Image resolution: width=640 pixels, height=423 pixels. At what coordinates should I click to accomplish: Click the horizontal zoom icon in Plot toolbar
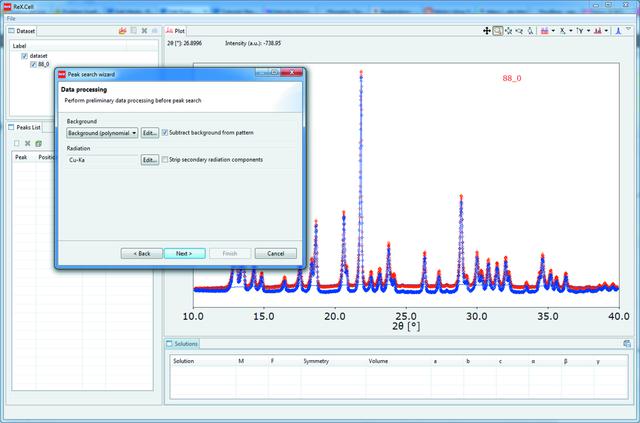pos(519,31)
